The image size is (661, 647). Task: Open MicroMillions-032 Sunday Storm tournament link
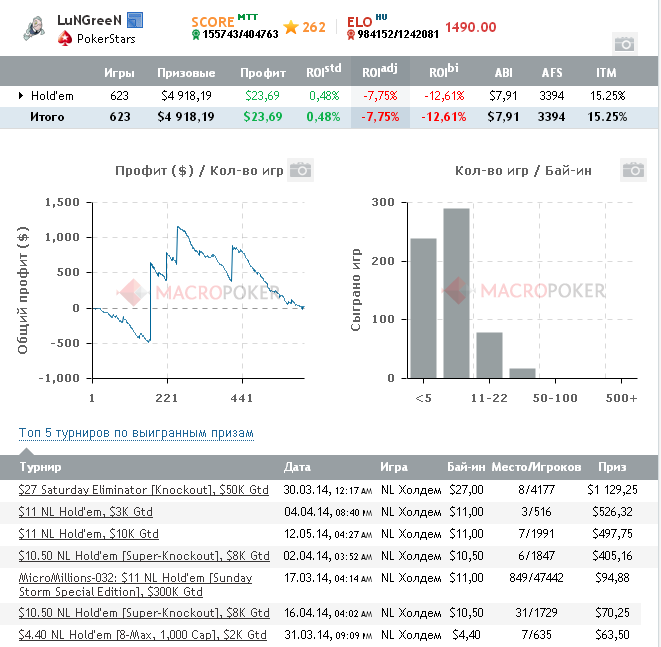click(x=135, y=585)
